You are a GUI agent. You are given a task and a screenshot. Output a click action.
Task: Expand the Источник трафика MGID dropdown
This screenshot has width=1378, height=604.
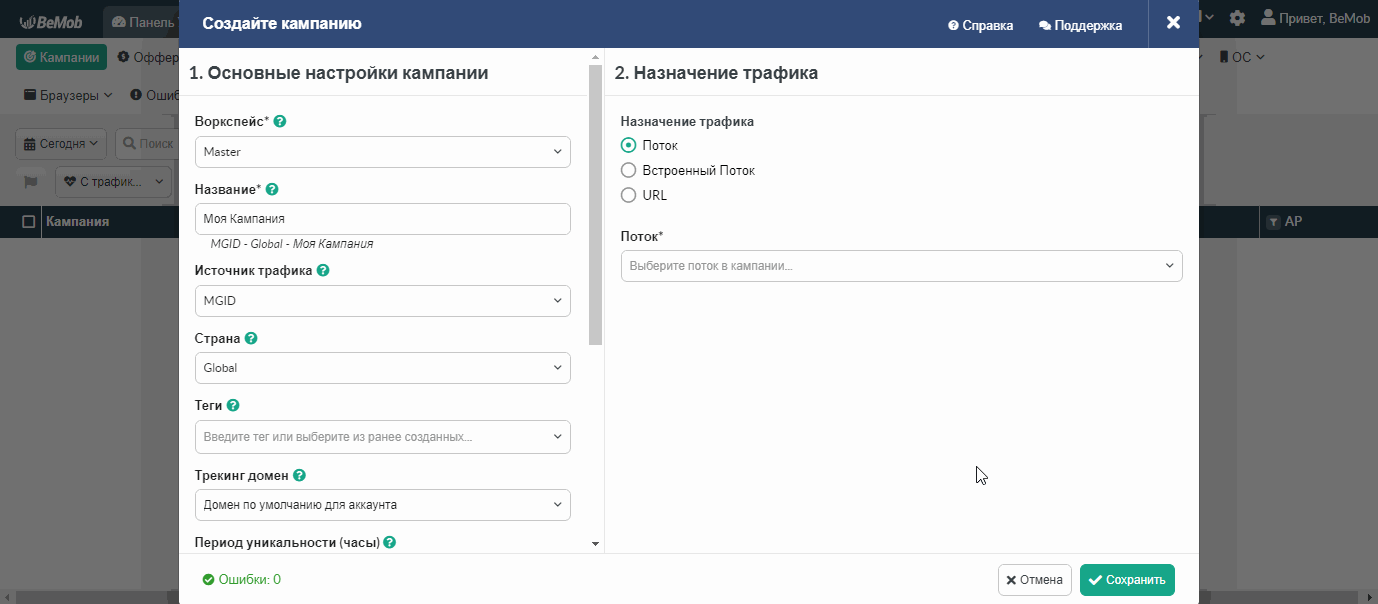click(x=383, y=301)
